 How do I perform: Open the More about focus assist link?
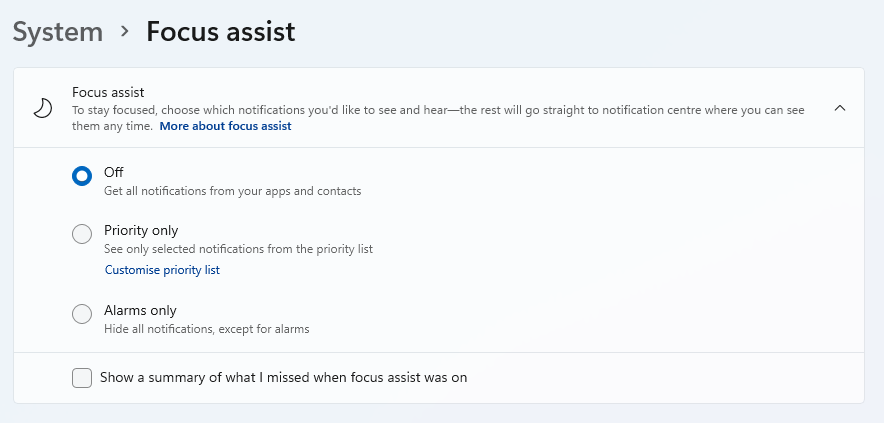226,126
